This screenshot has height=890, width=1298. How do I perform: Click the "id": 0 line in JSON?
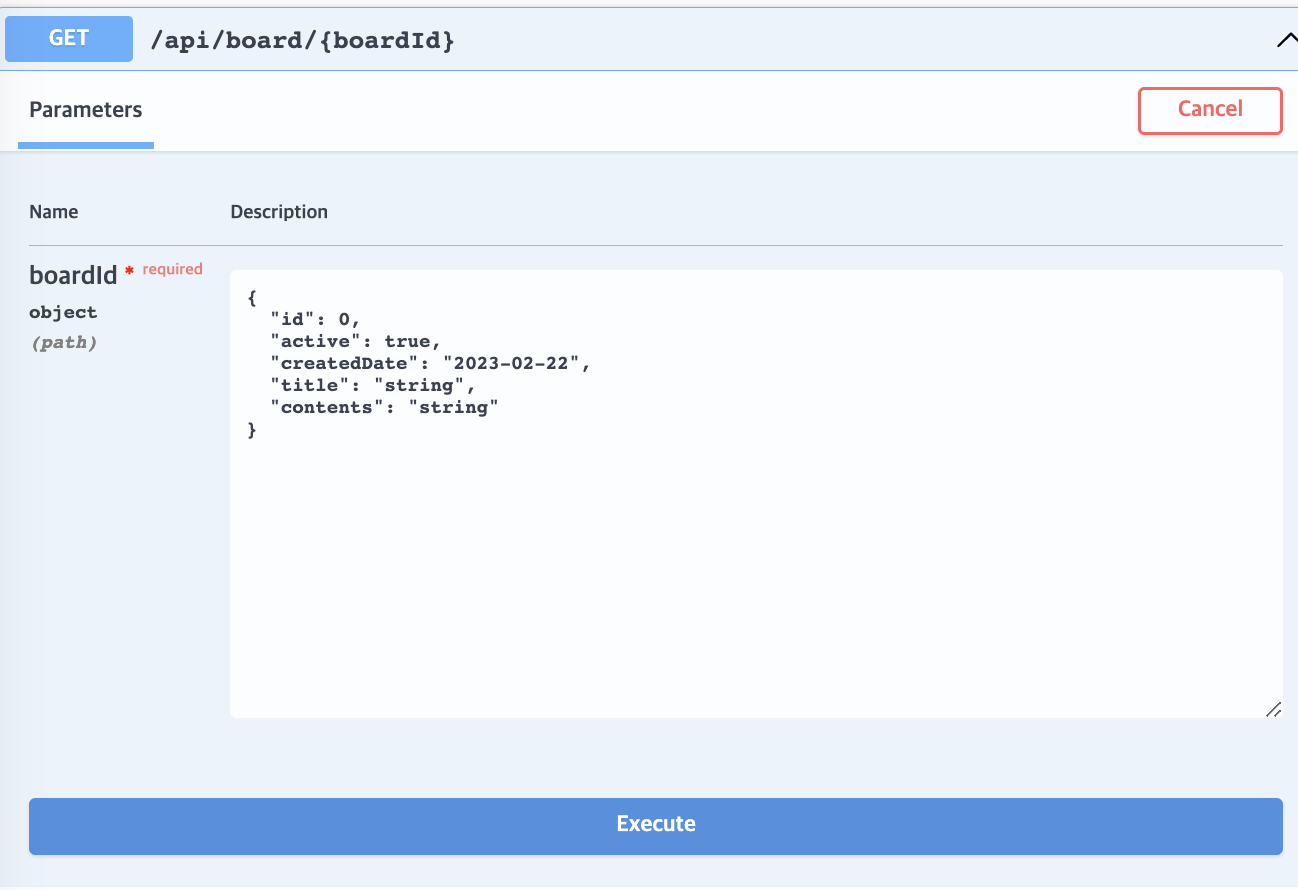(315, 320)
